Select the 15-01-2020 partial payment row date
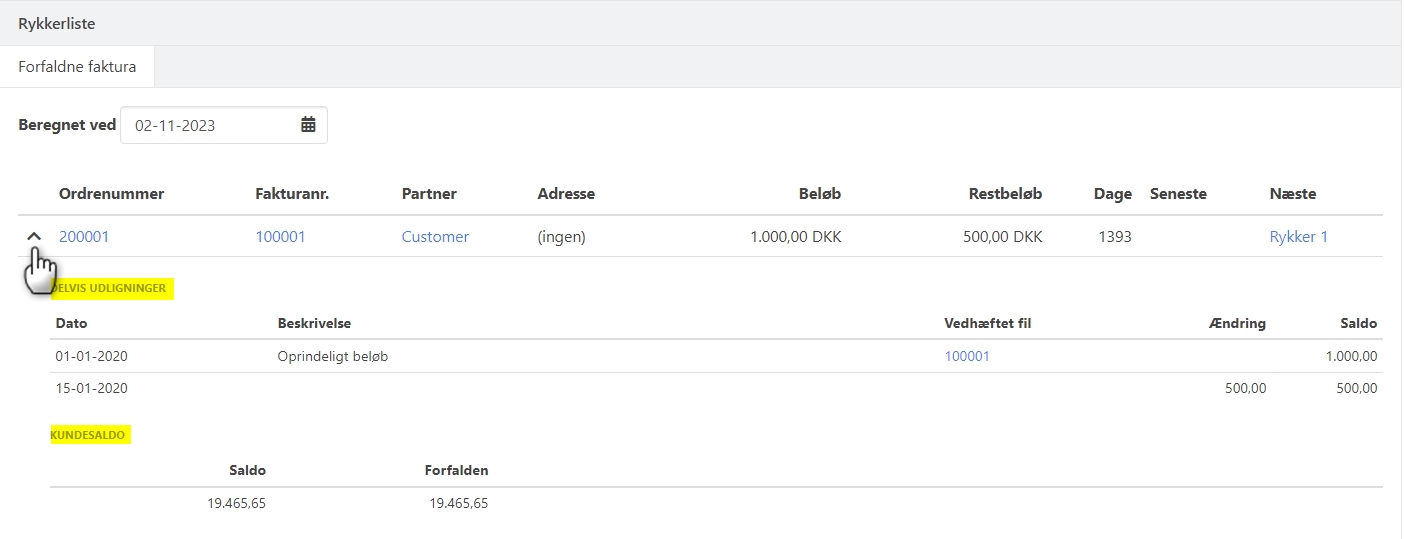 pyautogui.click(x=92, y=388)
